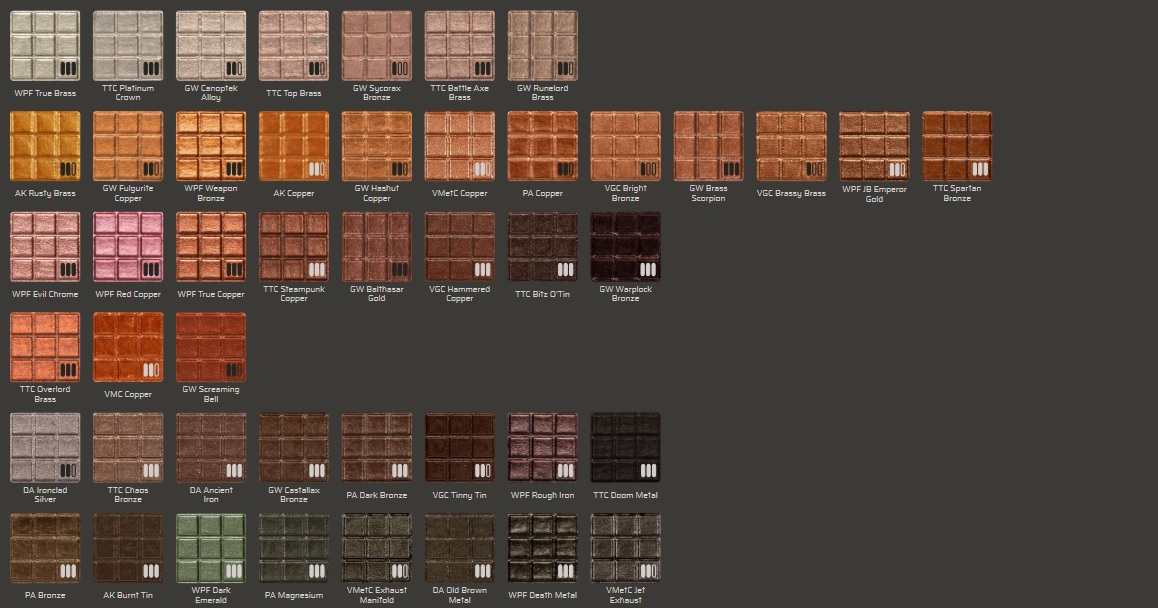Select the WPF True Brass swatch
The width and height of the screenshot is (1158, 608).
[45, 46]
